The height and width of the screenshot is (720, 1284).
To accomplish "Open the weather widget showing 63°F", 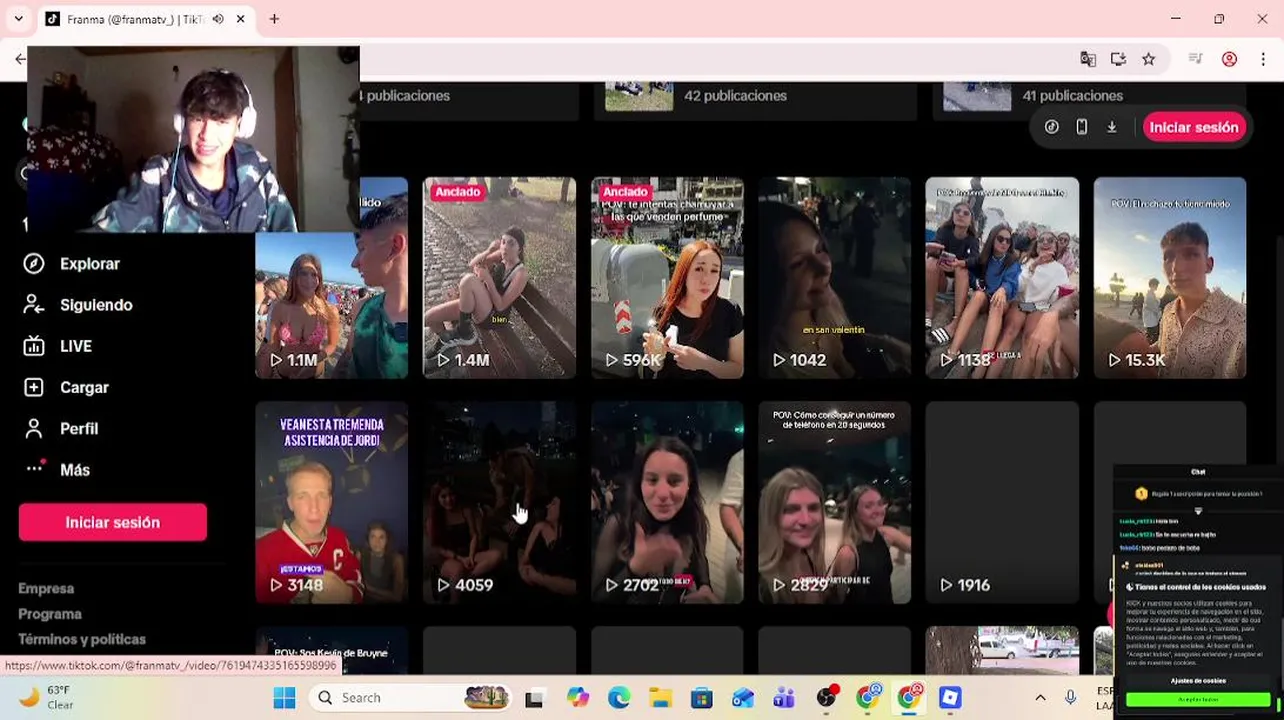I will [x=46, y=697].
